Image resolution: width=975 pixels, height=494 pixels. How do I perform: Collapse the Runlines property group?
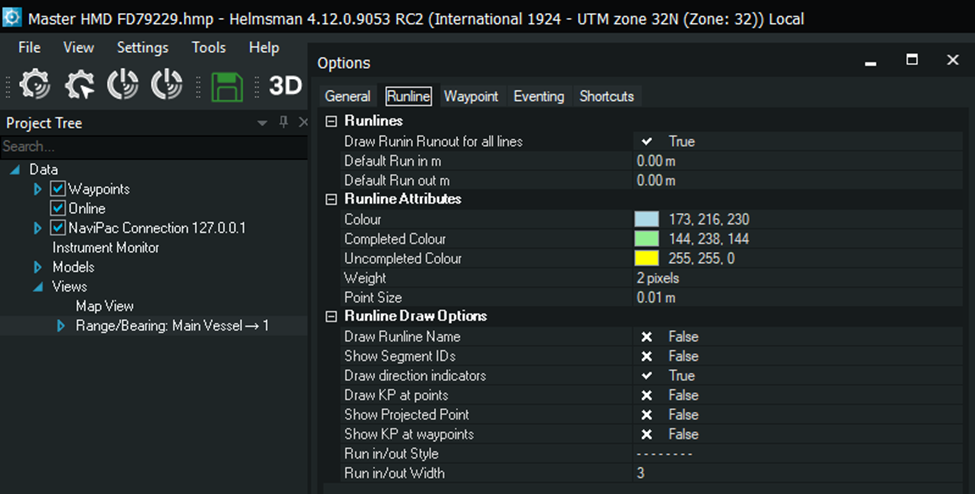tap(331, 121)
